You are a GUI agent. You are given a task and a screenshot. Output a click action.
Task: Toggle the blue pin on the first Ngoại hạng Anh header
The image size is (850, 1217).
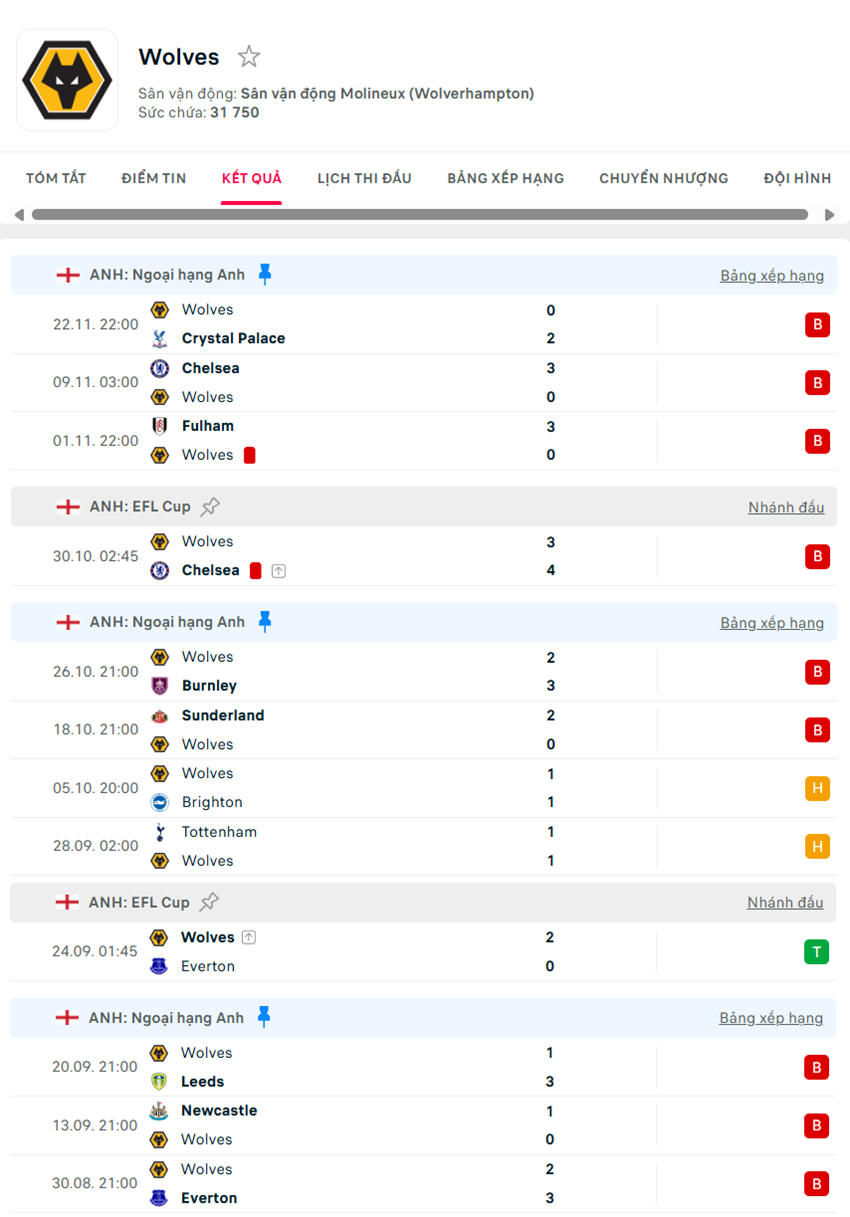(265, 274)
